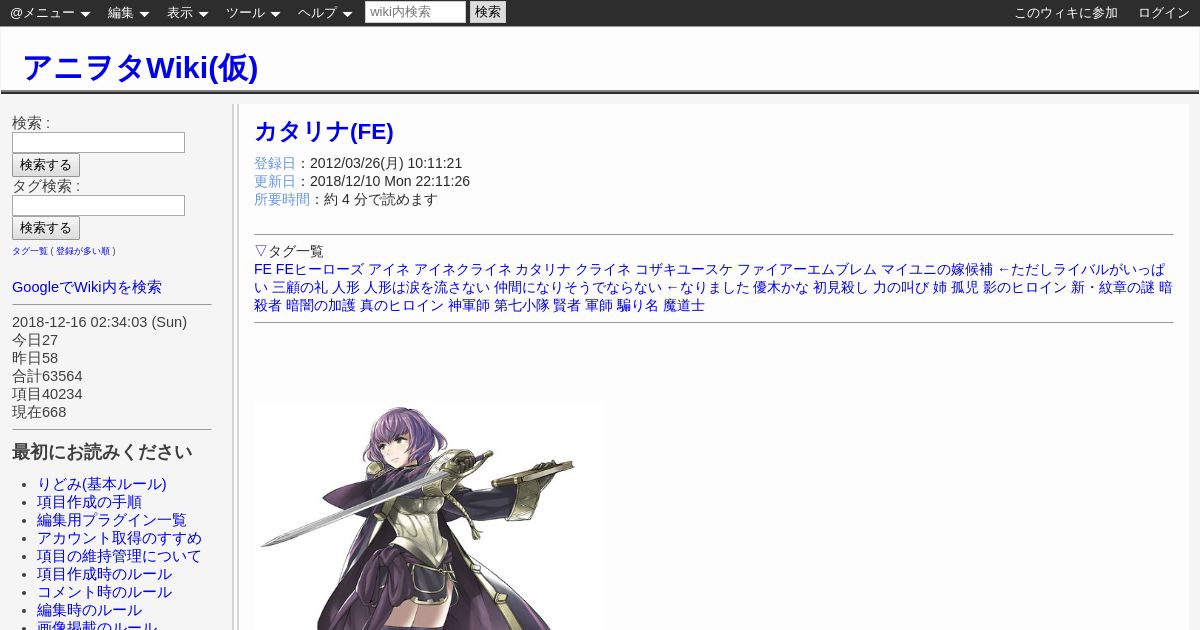
Task: Select the 合計63564 counter text
Action: point(47,376)
